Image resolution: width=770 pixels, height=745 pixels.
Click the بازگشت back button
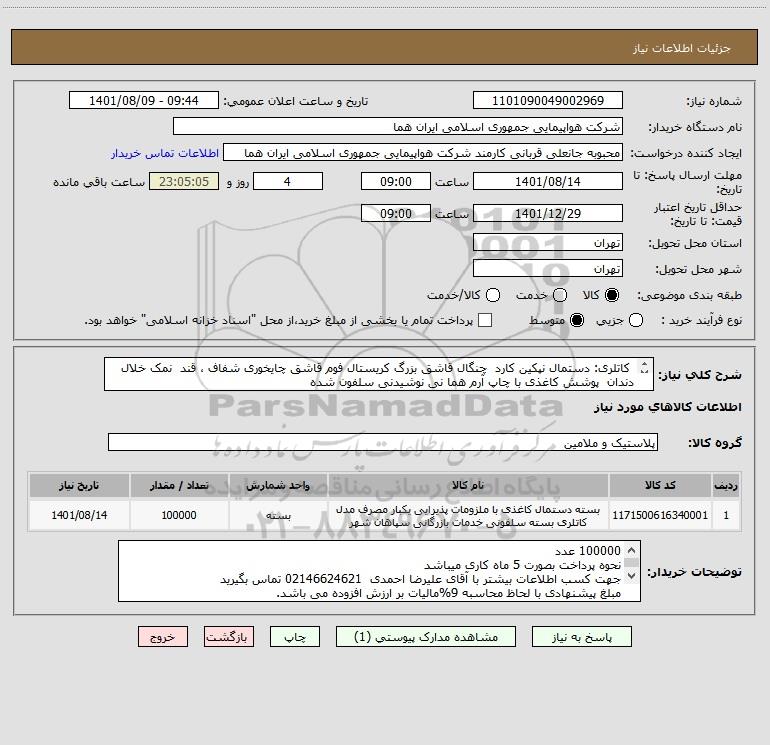point(229,637)
